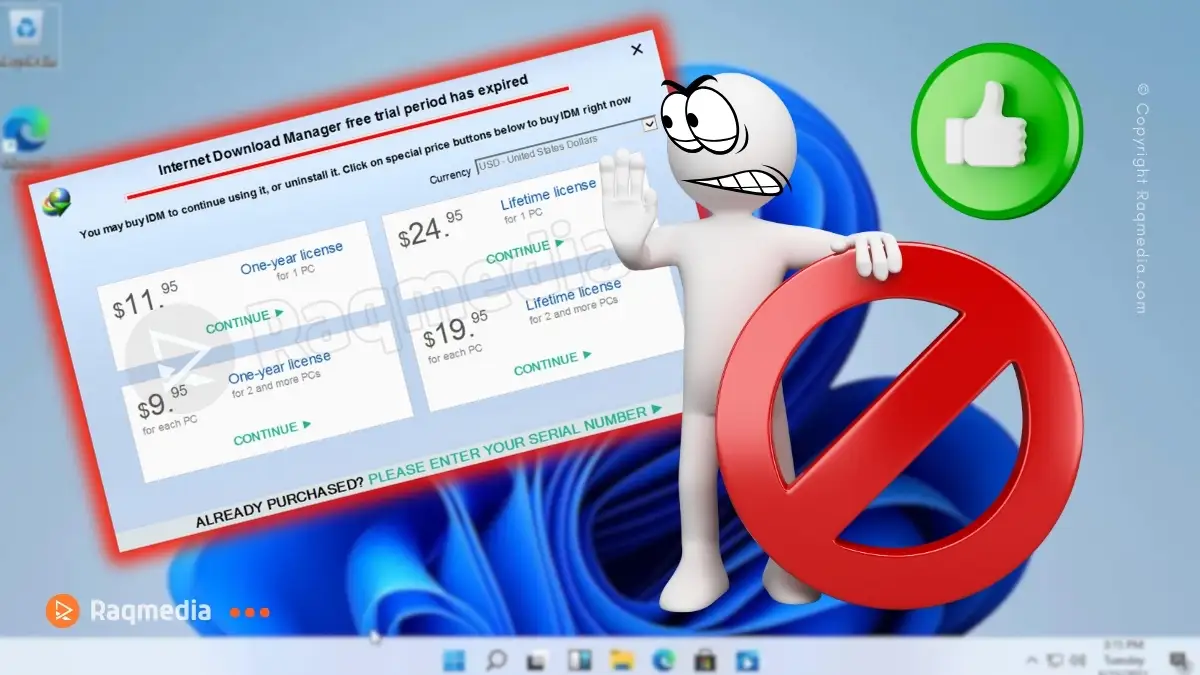Image resolution: width=1200 pixels, height=675 pixels.
Task: Click CONTINUE under the $24.95 lifetime license
Action: click(x=520, y=248)
